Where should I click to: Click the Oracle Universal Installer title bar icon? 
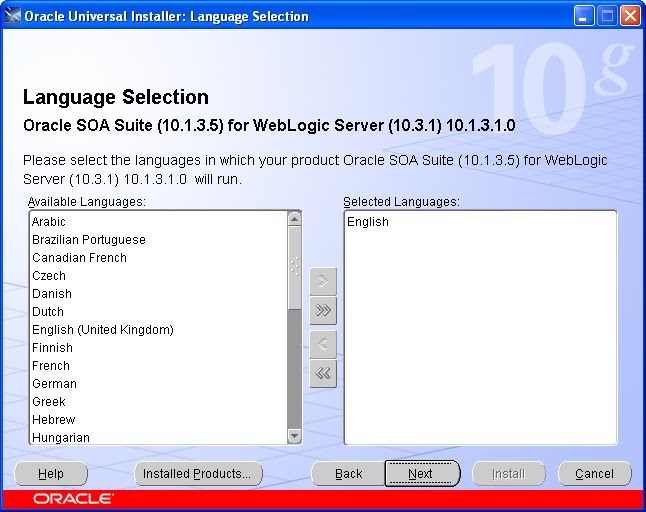click(12, 16)
